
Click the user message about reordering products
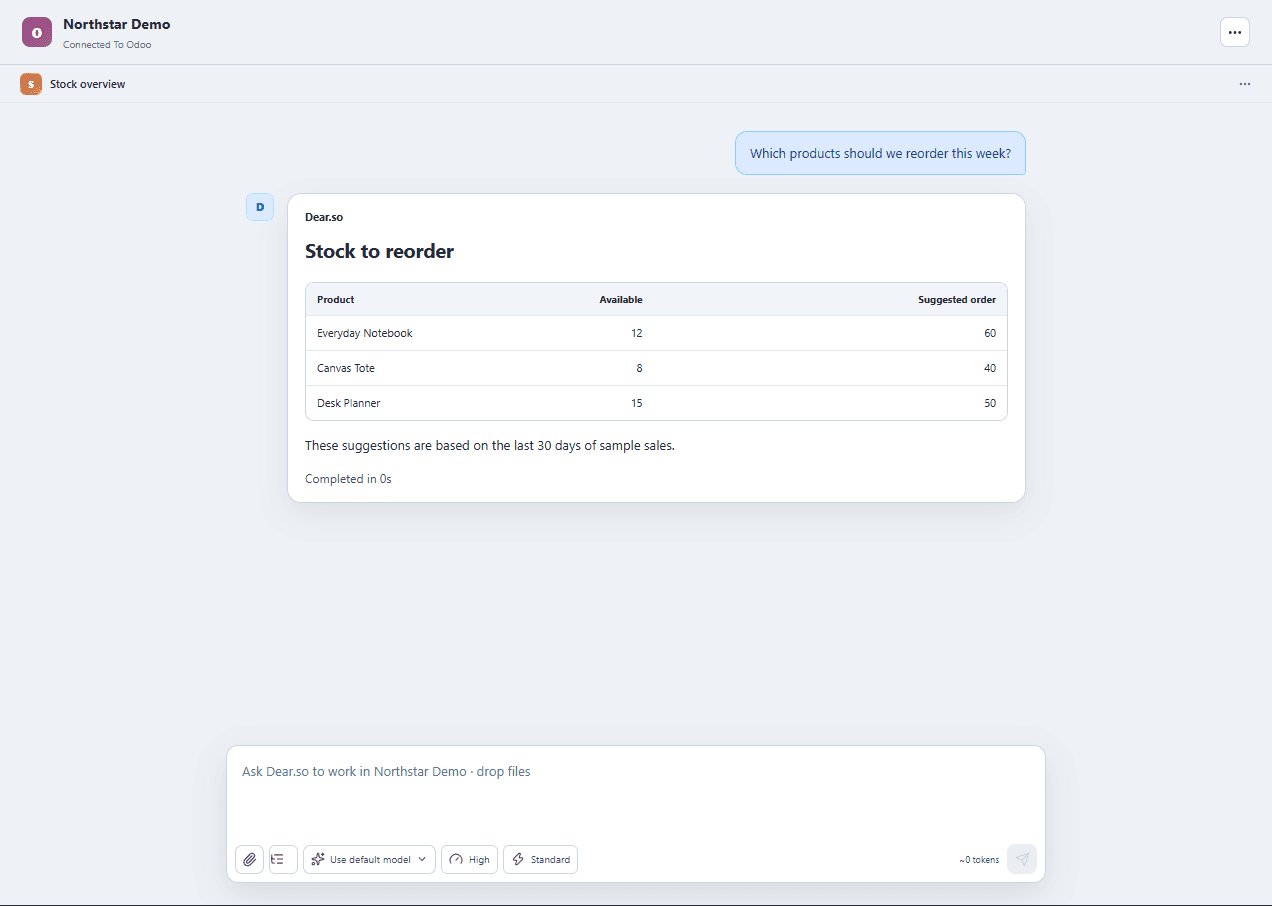pyautogui.click(x=880, y=153)
